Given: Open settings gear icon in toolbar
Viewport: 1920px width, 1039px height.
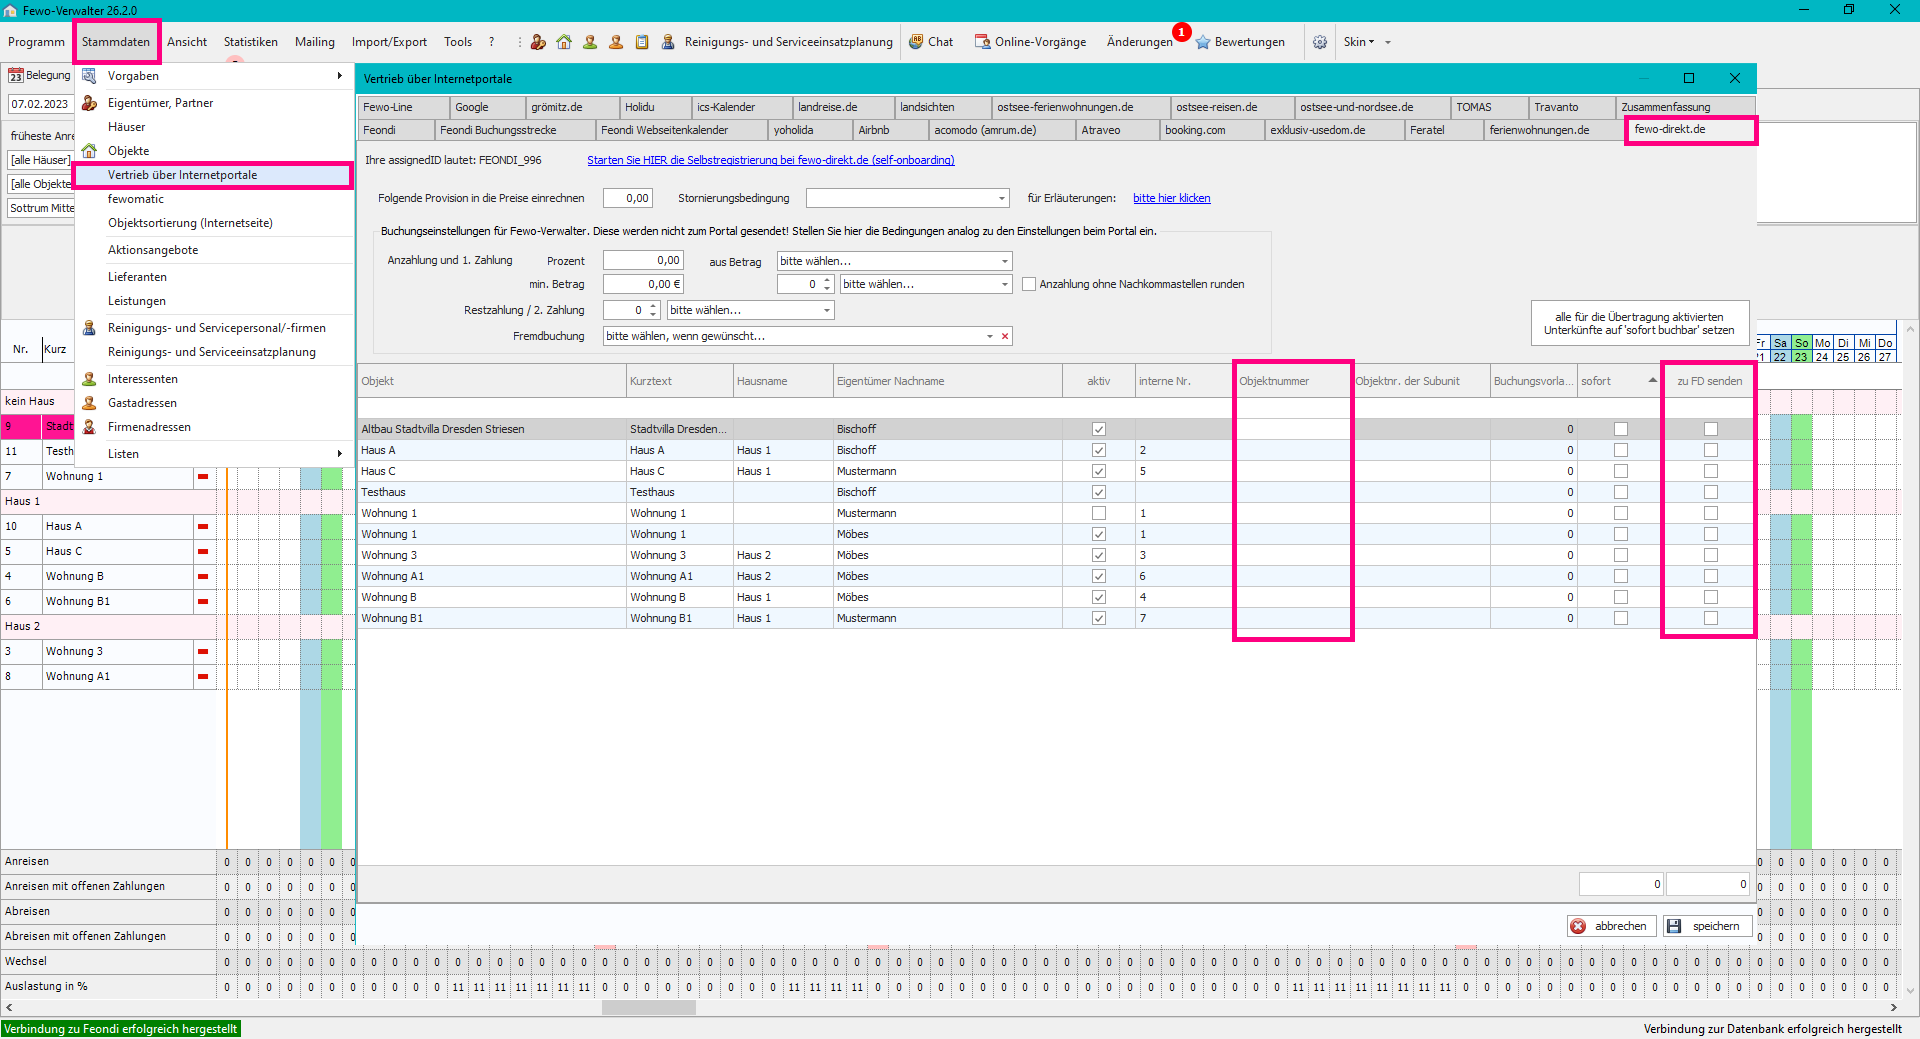Looking at the screenshot, I should 1320,42.
